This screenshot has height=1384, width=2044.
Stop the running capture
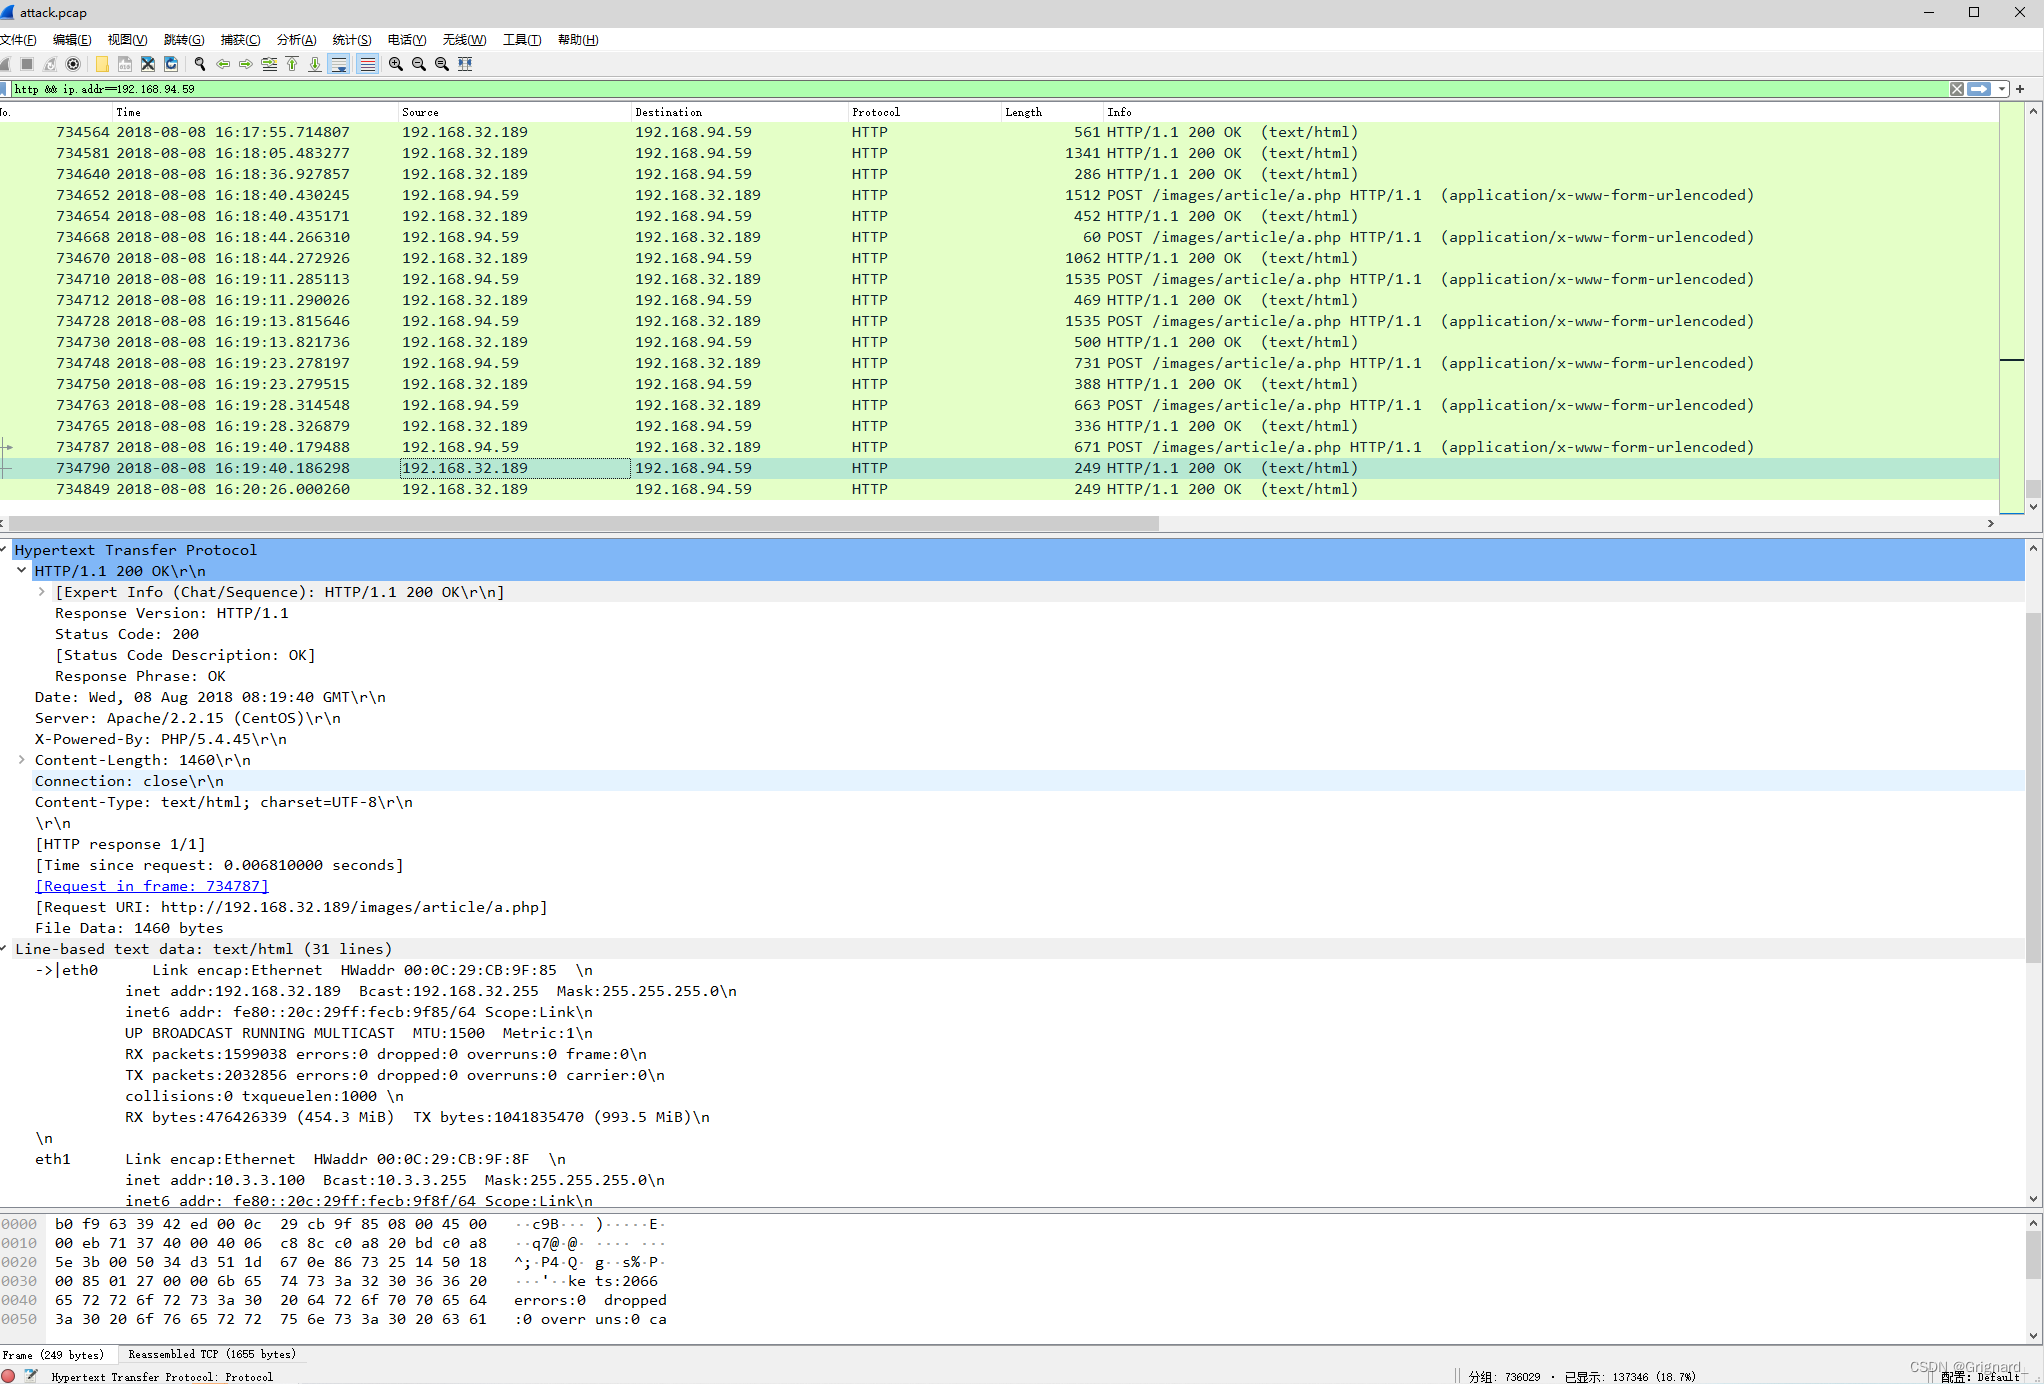pyautogui.click(x=27, y=64)
